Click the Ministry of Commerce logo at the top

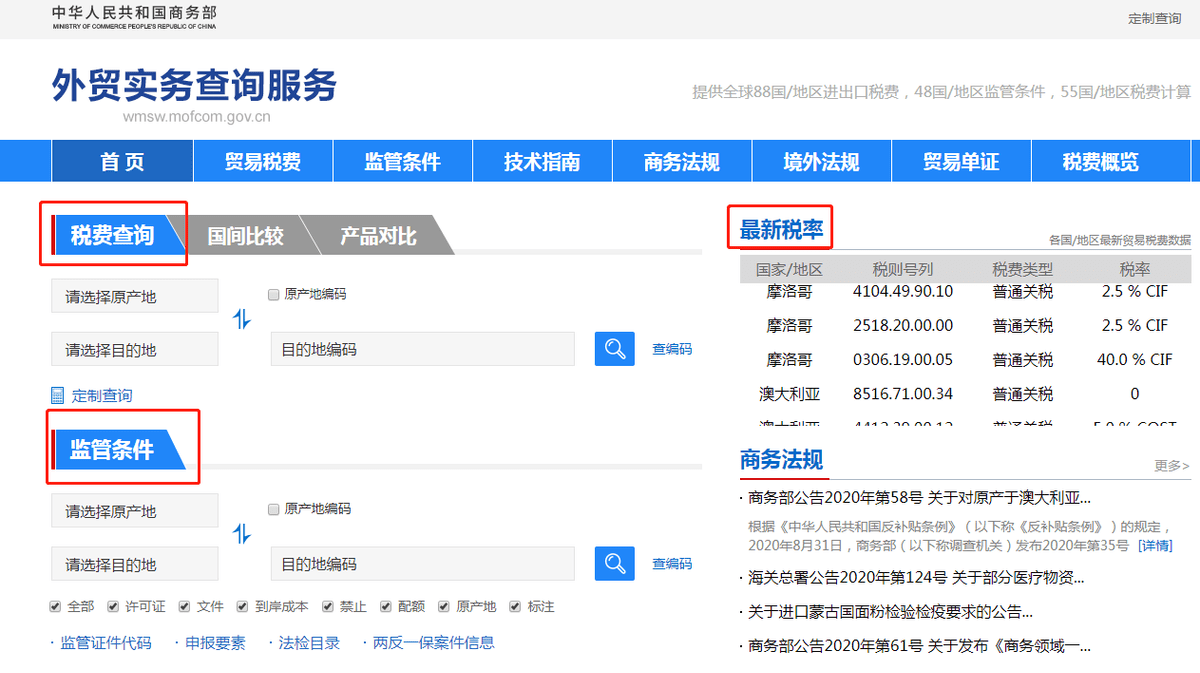[x=134, y=17]
